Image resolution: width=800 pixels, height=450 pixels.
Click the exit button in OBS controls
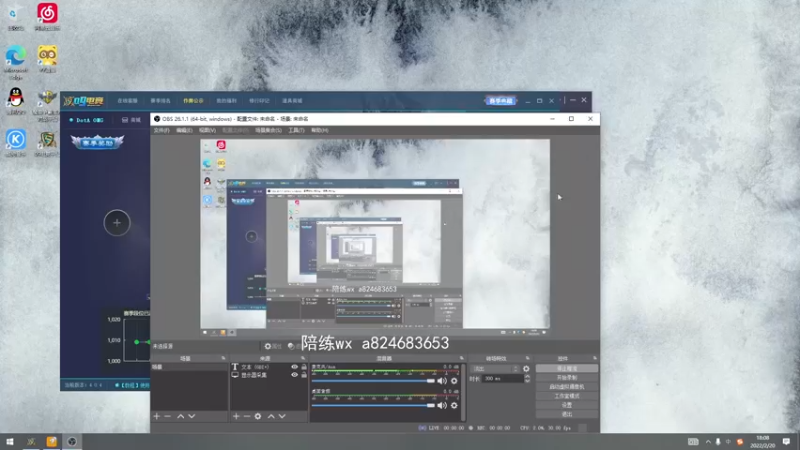(x=567, y=414)
